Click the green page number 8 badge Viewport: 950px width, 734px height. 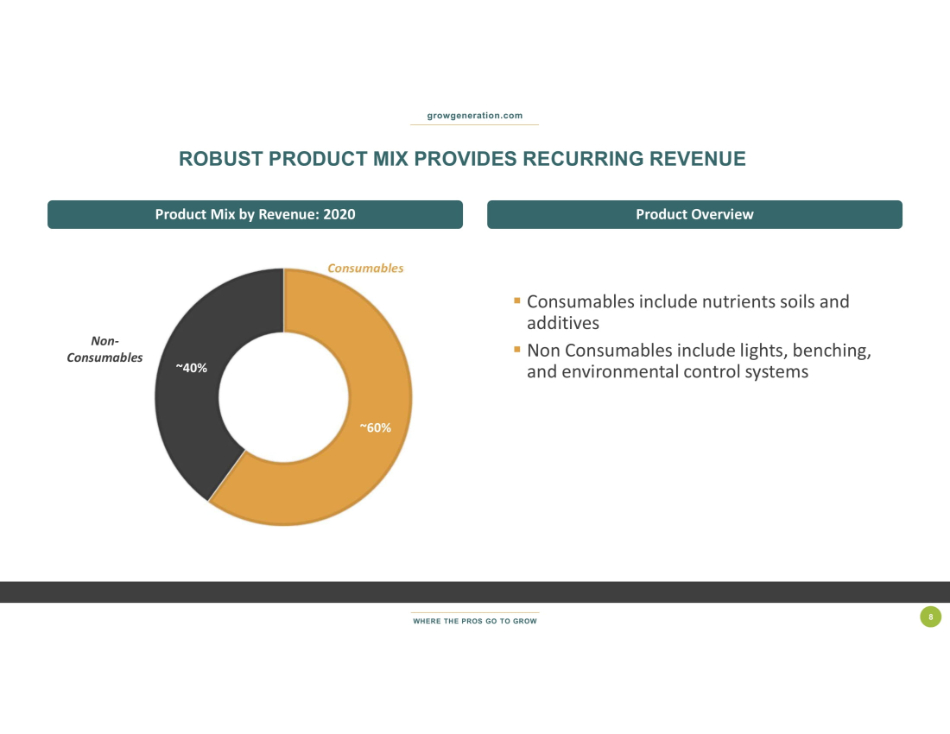931,617
